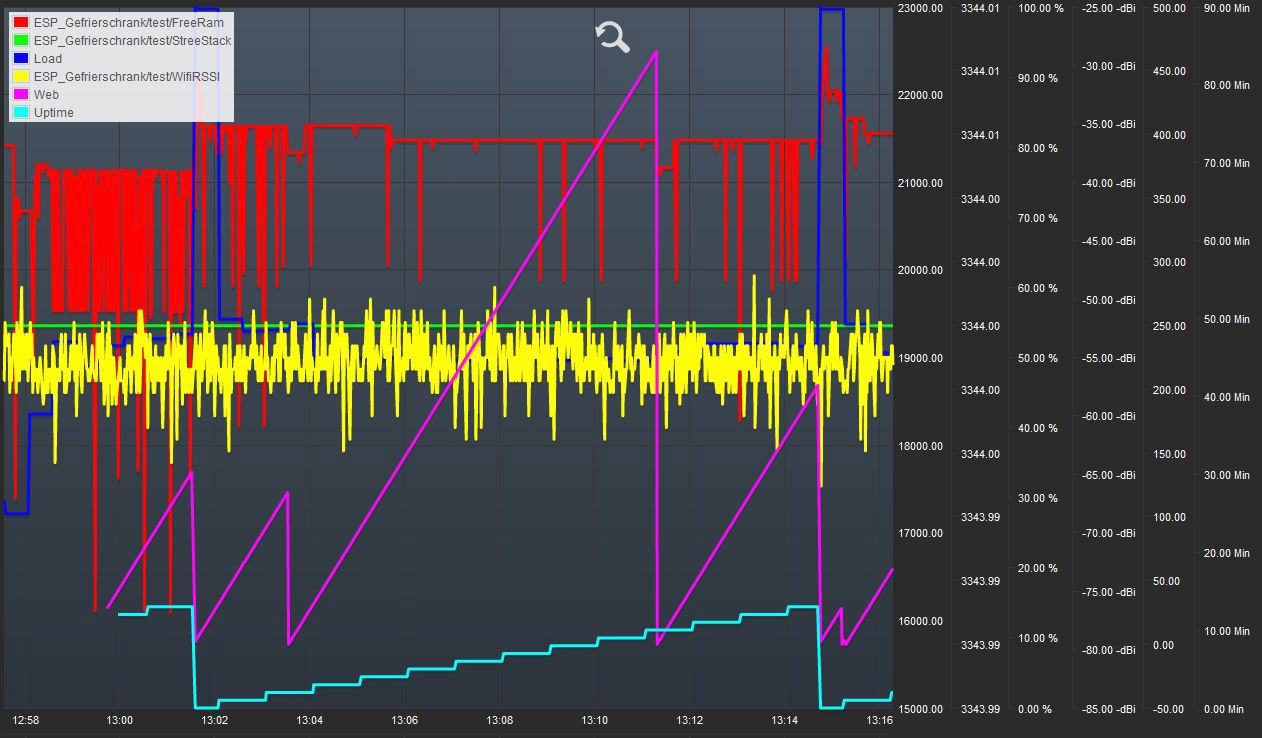
Task: Click the 20.00 Min axis label
Action: 1226,553
